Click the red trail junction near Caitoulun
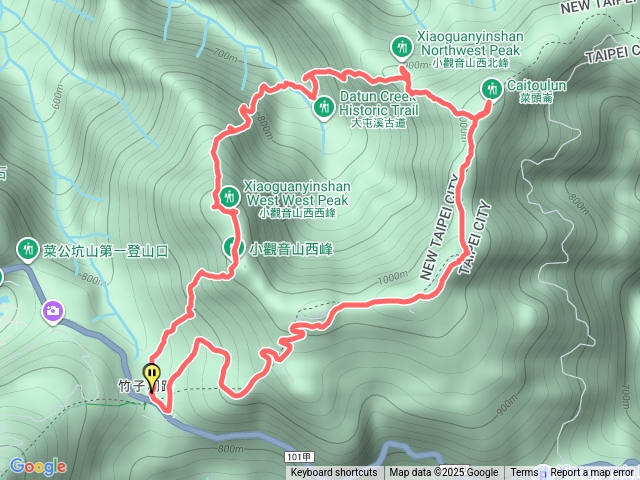640x480 pixels. (474, 119)
